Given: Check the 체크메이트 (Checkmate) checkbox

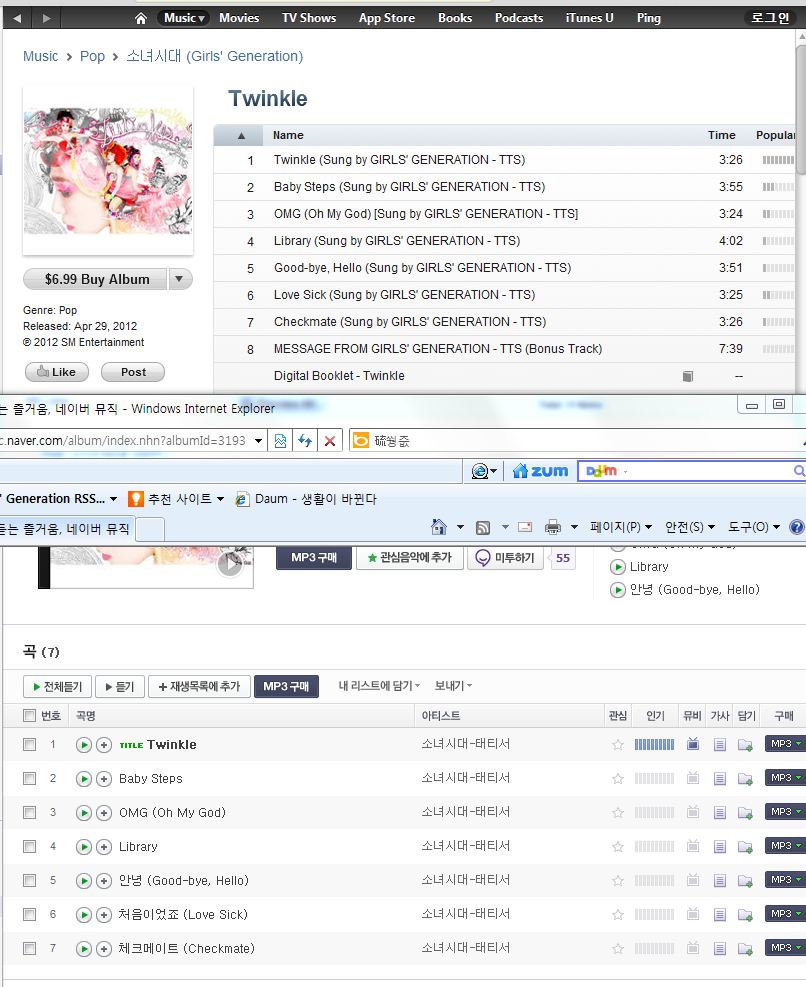Looking at the screenshot, I should [x=30, y=949].
